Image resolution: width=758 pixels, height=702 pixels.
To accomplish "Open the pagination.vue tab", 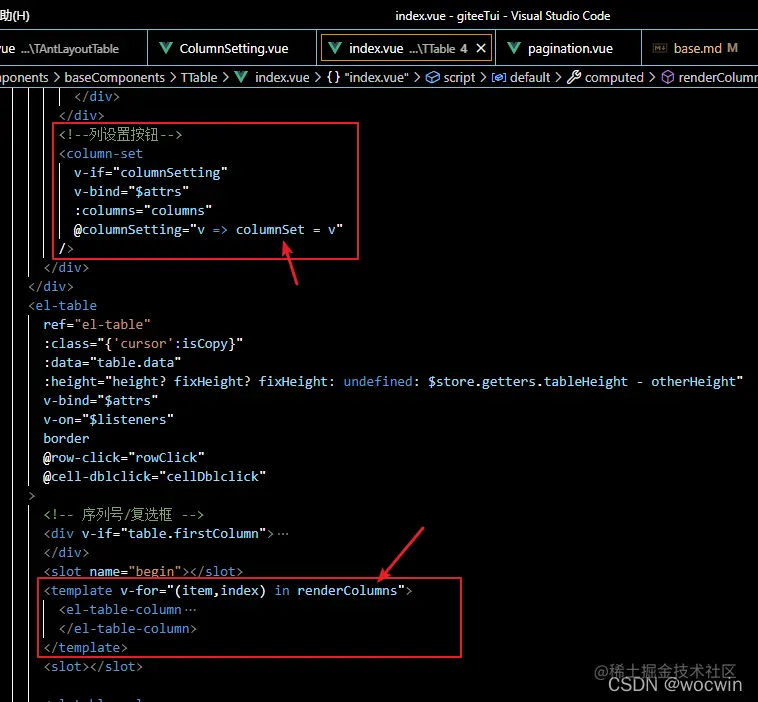I will [569, 48].
